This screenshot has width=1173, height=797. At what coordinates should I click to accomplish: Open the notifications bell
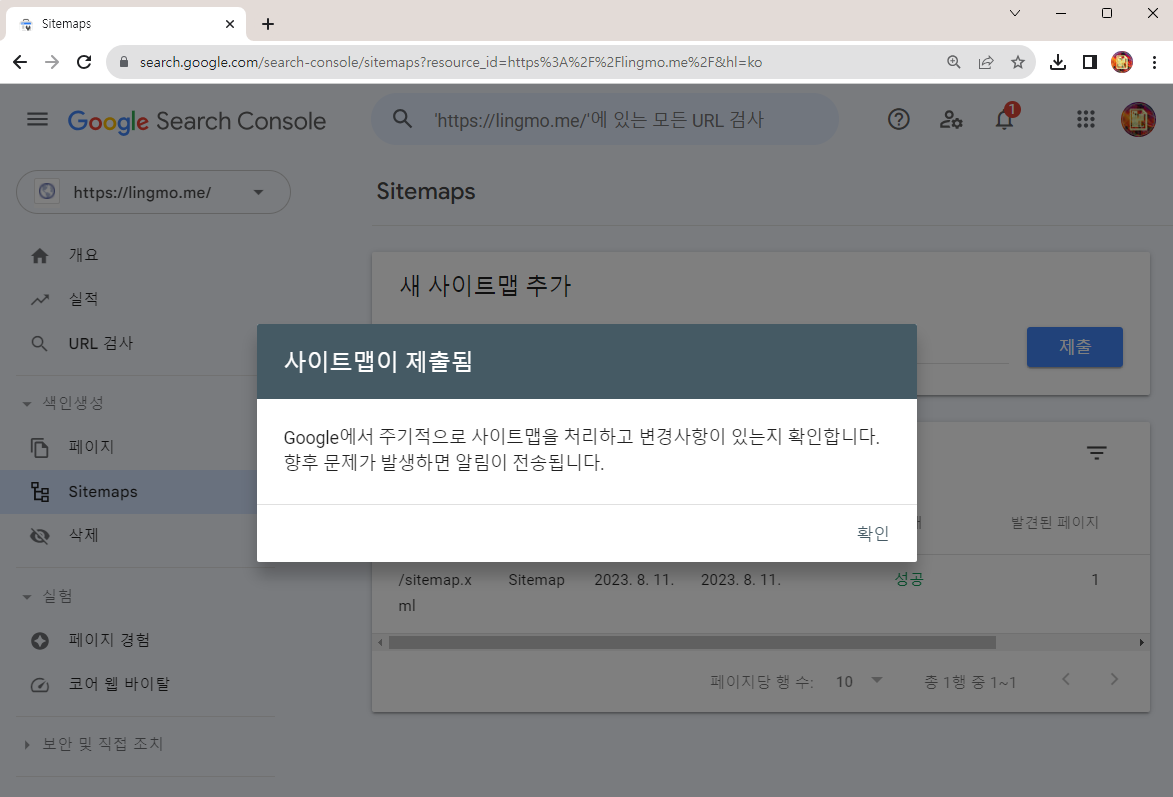click(x=1005, y=118)
